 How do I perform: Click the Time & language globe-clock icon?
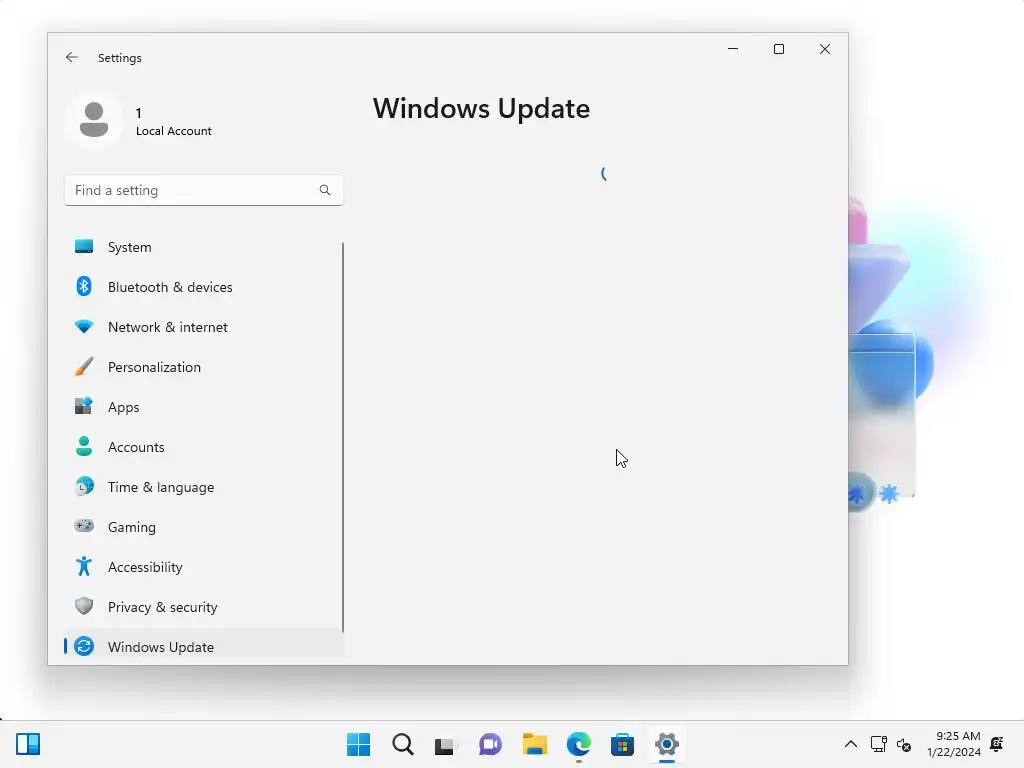coord(84,487)
